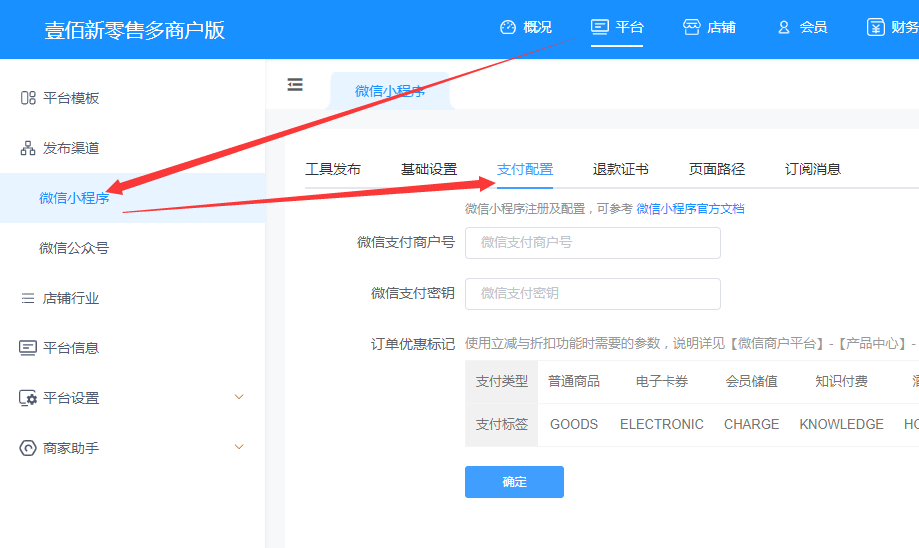Click the KNOWLEDGE tag cell
This screenshot has width=919, height=548.
pos(842,424)
